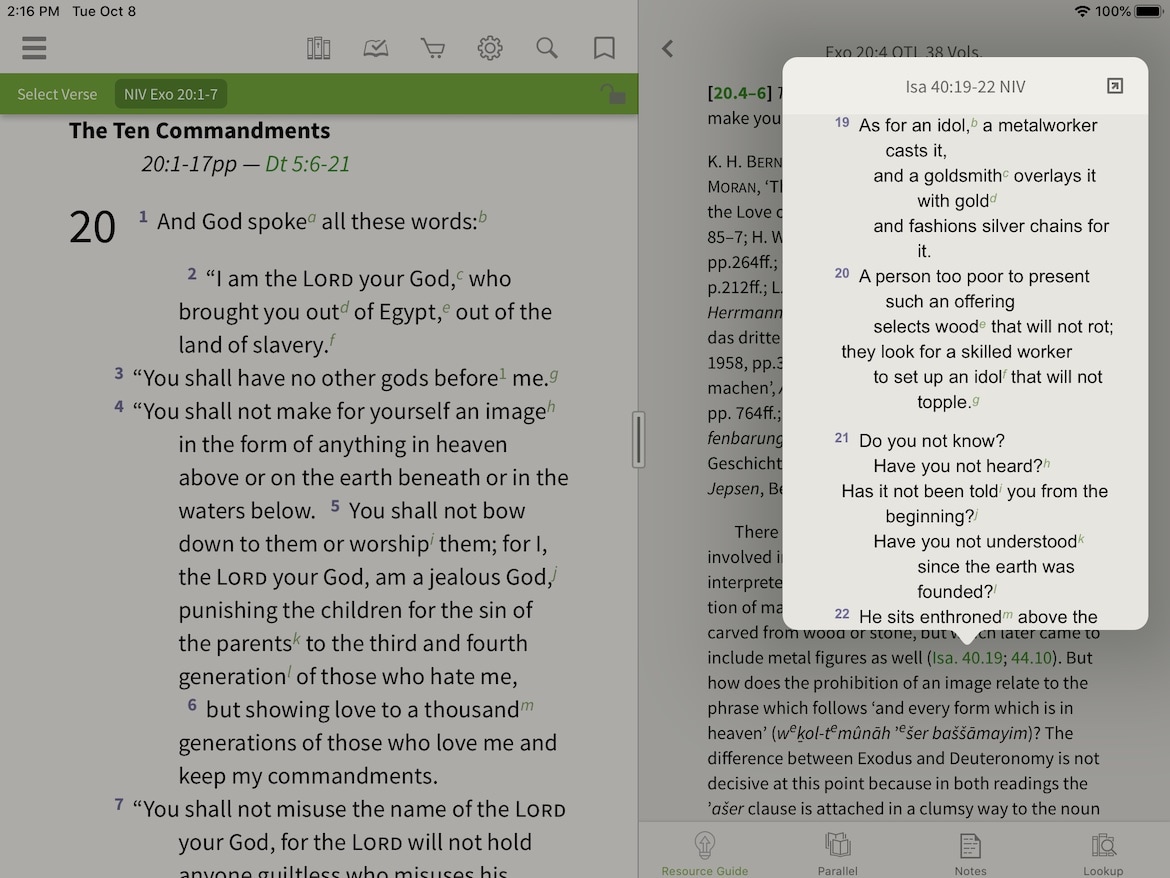Switch to the Lookup tab

point(1103,854)
